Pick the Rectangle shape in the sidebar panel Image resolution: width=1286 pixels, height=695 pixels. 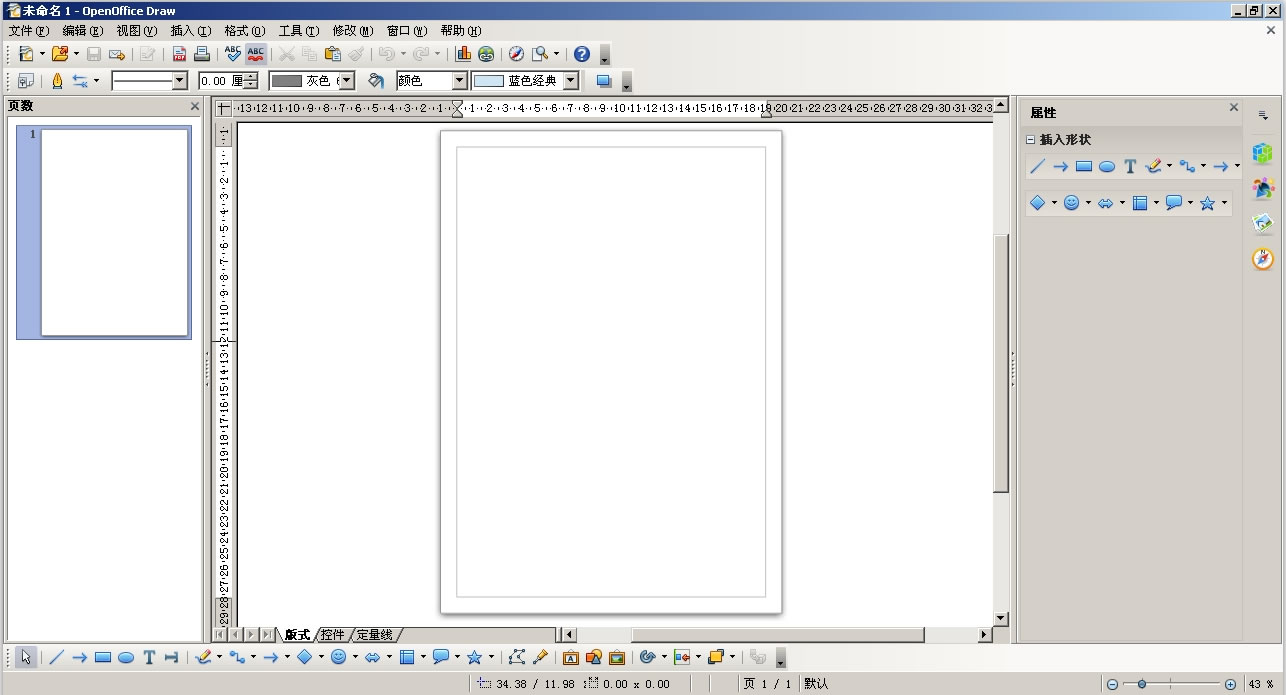tap(1083, 167)
